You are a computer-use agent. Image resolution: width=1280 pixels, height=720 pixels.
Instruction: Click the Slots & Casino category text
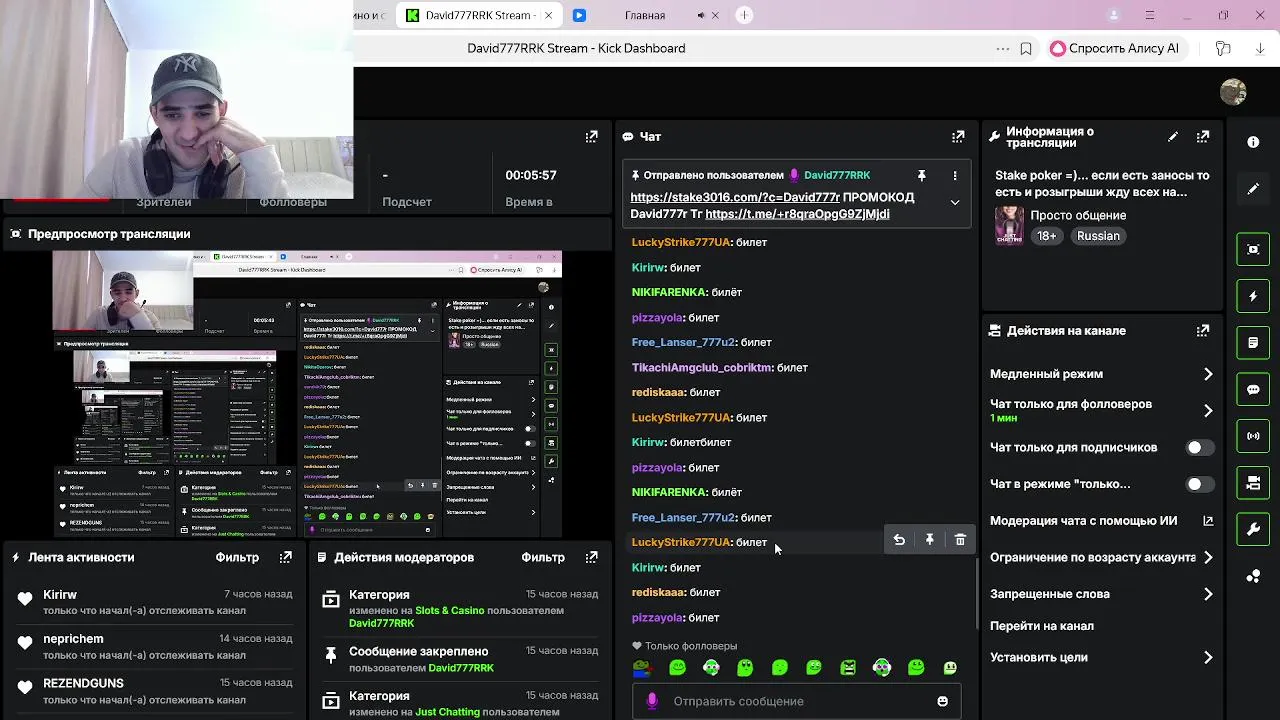(x=450, y=610)
